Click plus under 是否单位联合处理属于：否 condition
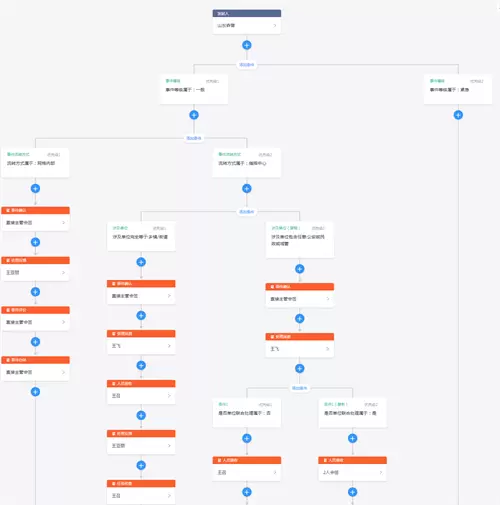This screenshot has height=505, width=500. (247, 438)
